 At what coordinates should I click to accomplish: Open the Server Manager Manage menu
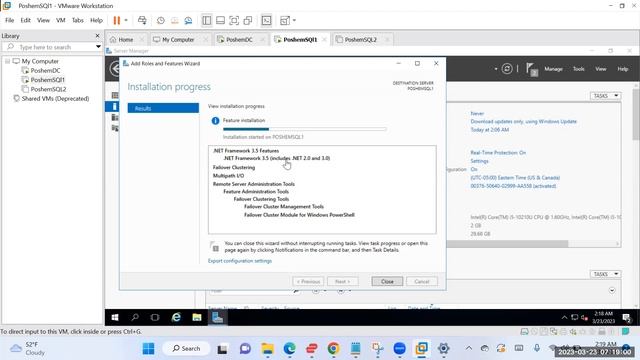tap(553, 69)
